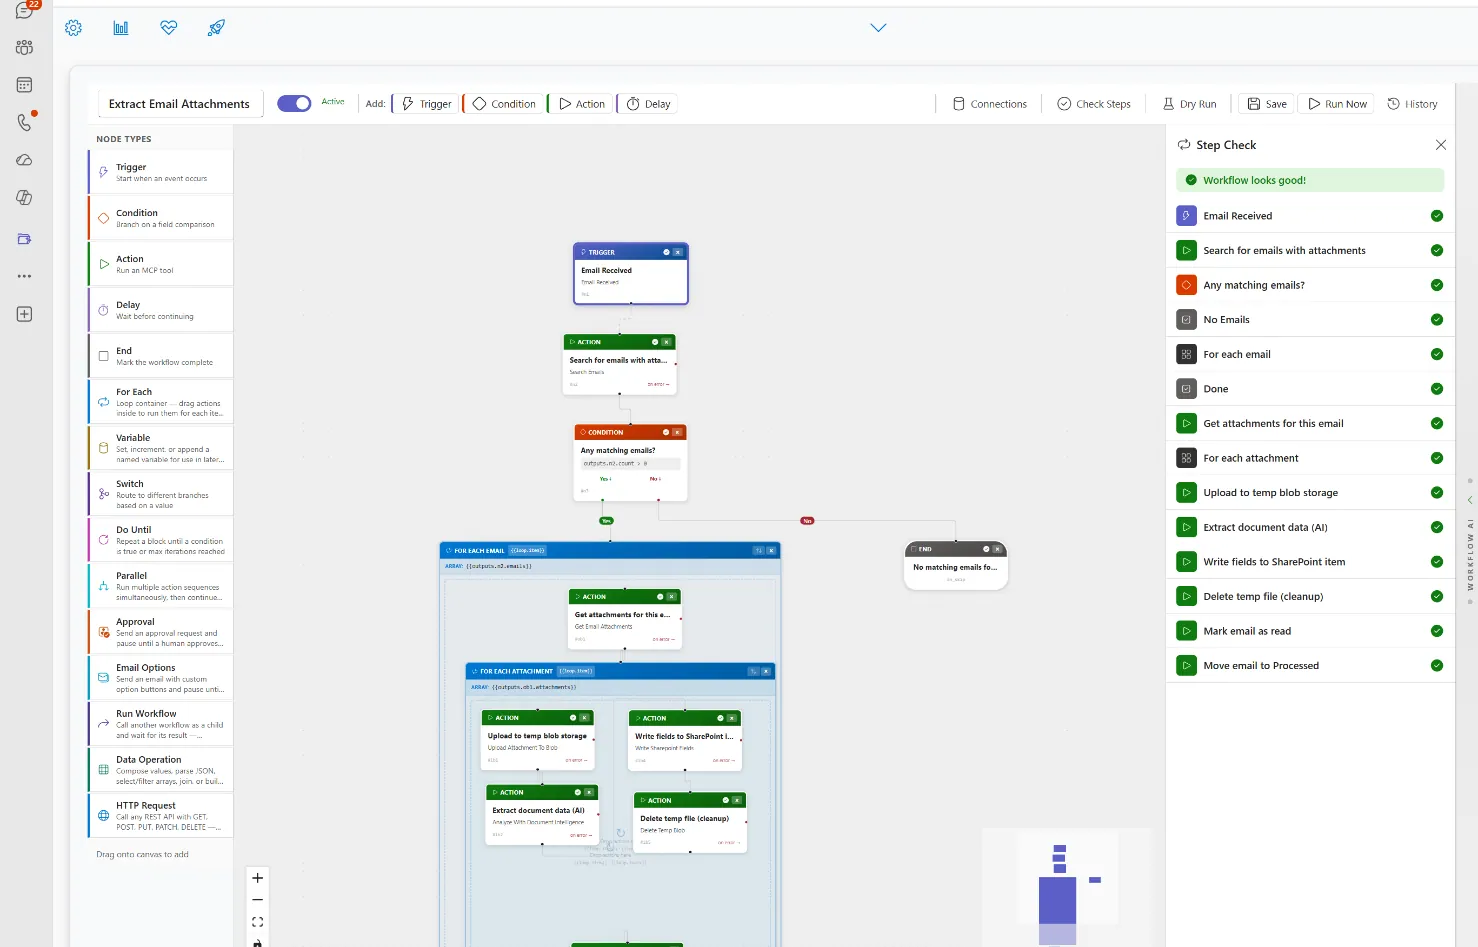This screenshot has height=947, width=1478.
Task: Click the canvas minimap
Action: [x=1067, y=887]
